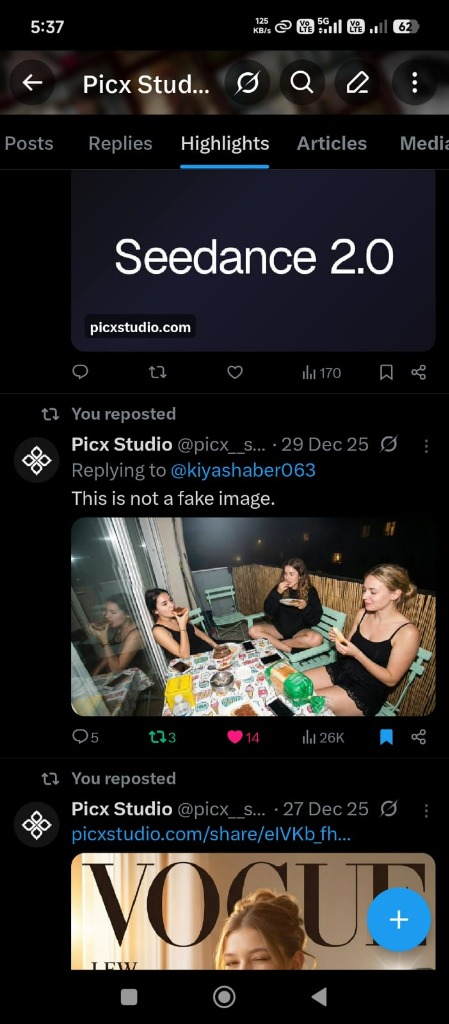Switch to the Replies tab
The width and height of the screenshot is (449, 1024).
[120, 143]
